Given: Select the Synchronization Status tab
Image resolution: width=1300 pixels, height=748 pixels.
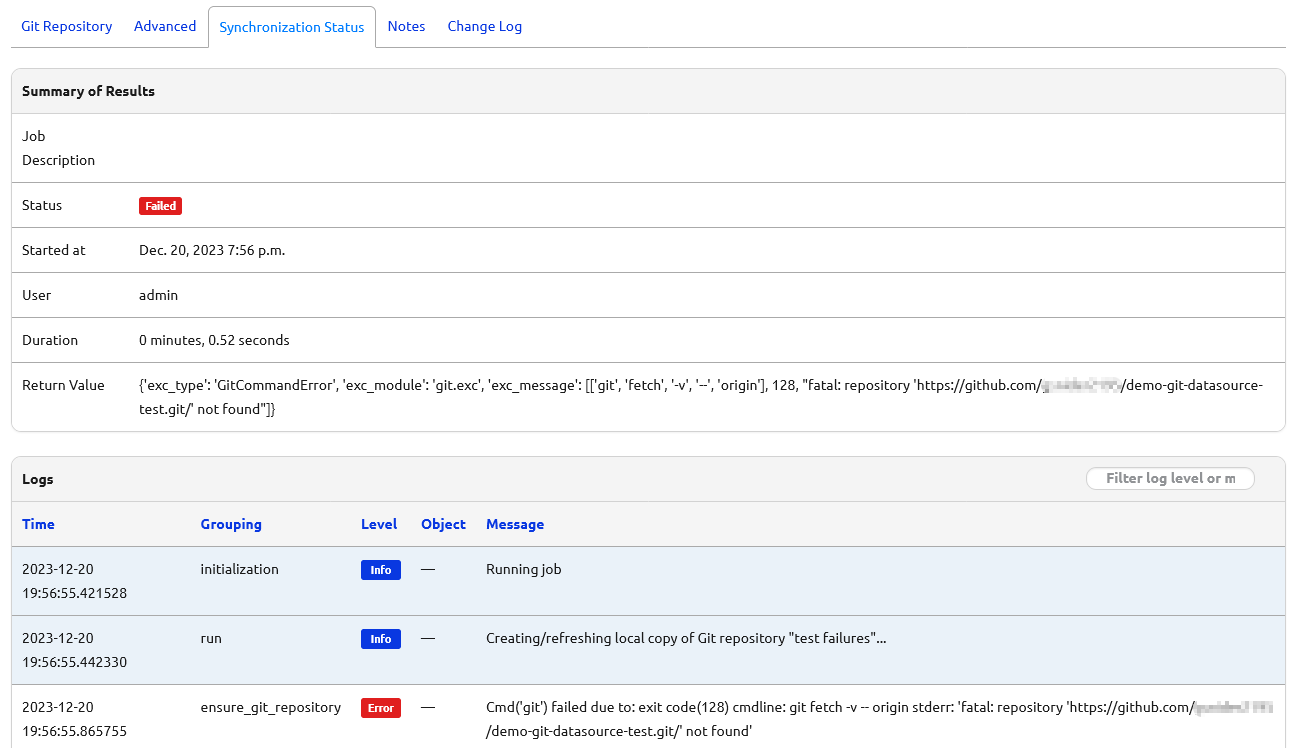Looking at the screenshot, I should 291,28.
